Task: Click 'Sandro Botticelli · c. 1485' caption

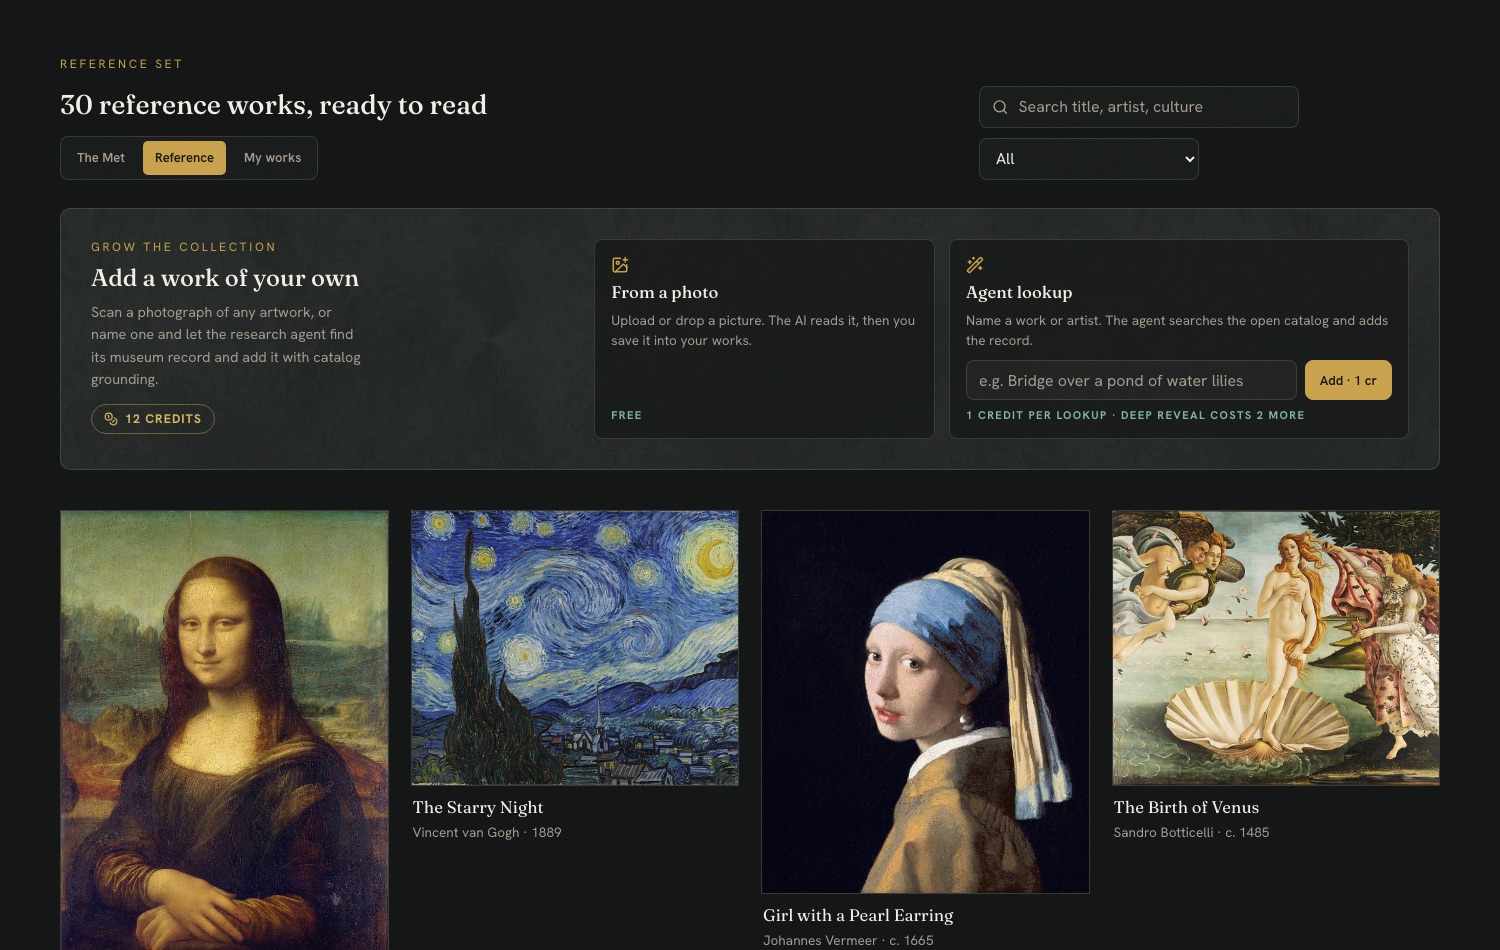Action: (1191, 832)
